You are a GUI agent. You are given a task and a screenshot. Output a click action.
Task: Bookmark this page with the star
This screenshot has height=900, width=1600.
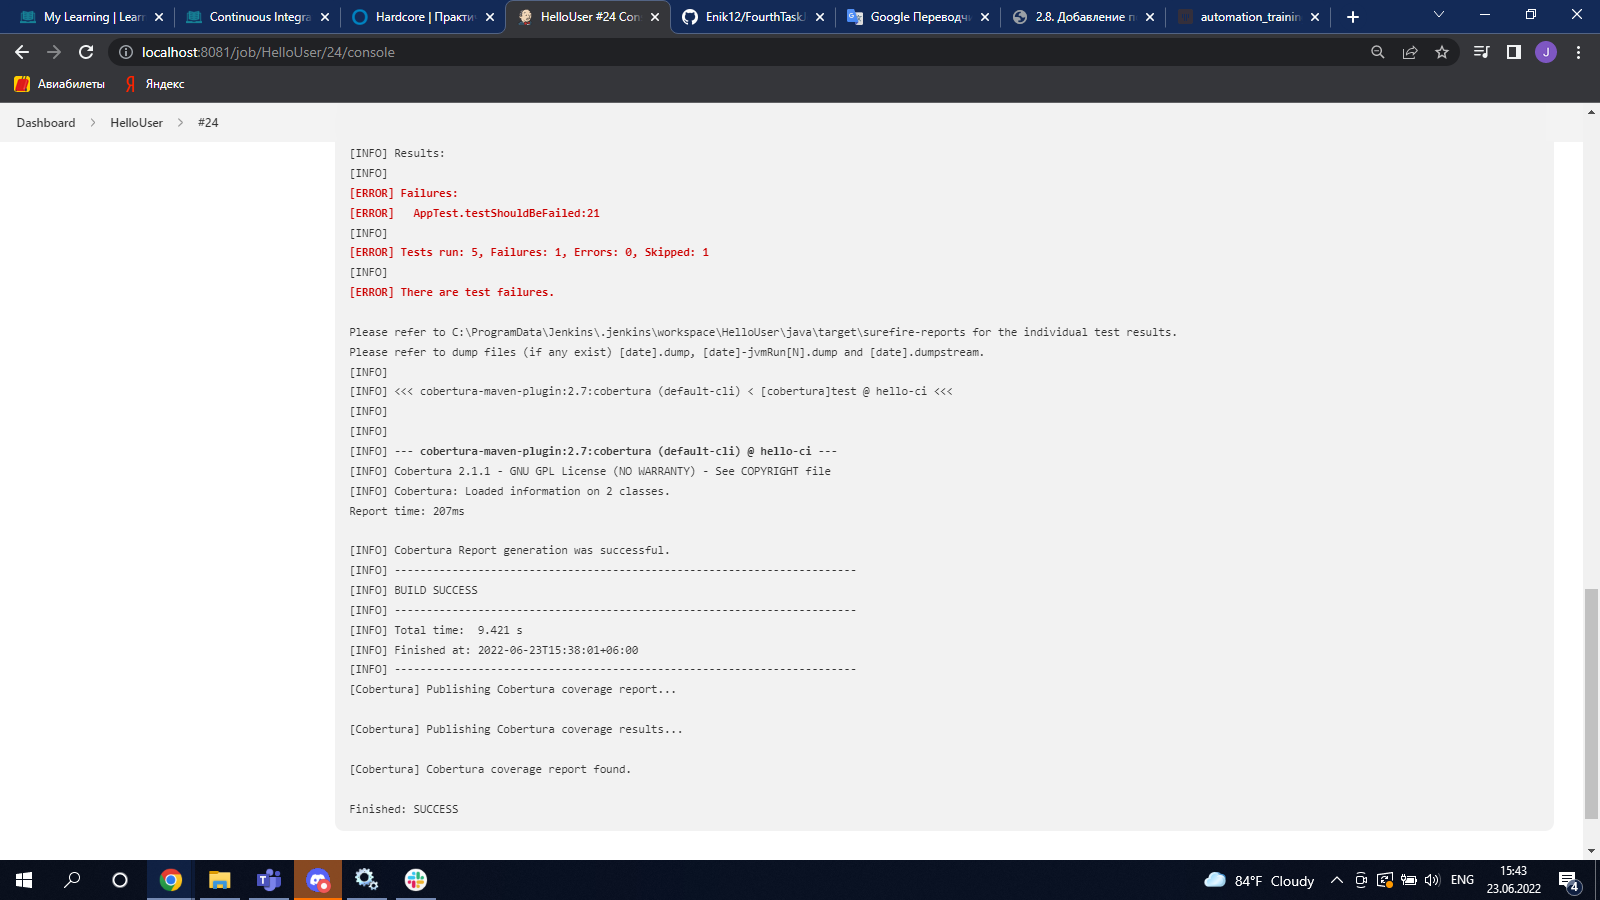coord(1442,52)
